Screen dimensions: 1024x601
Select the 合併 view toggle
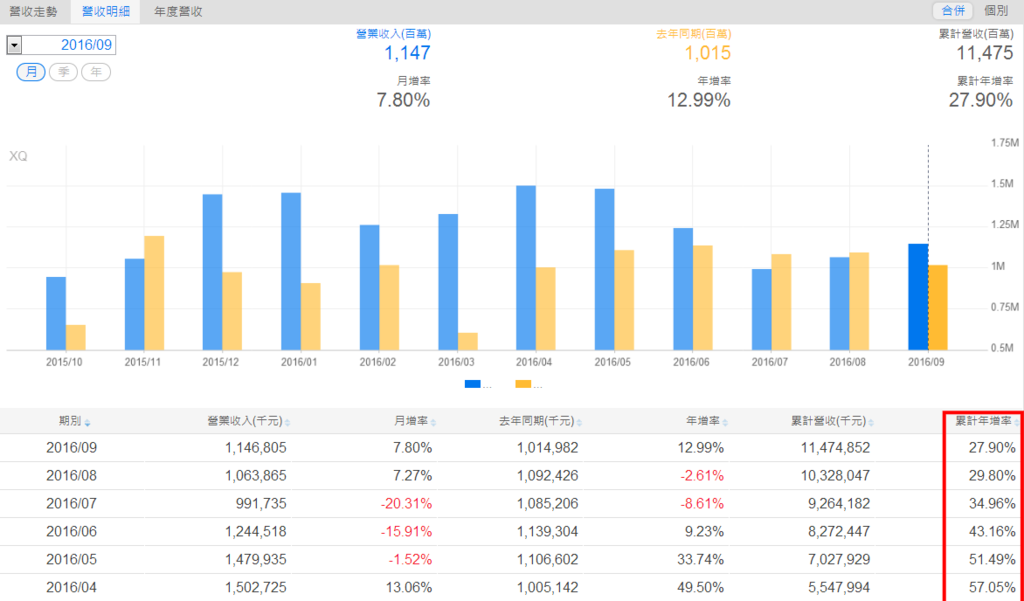point(953,10)
